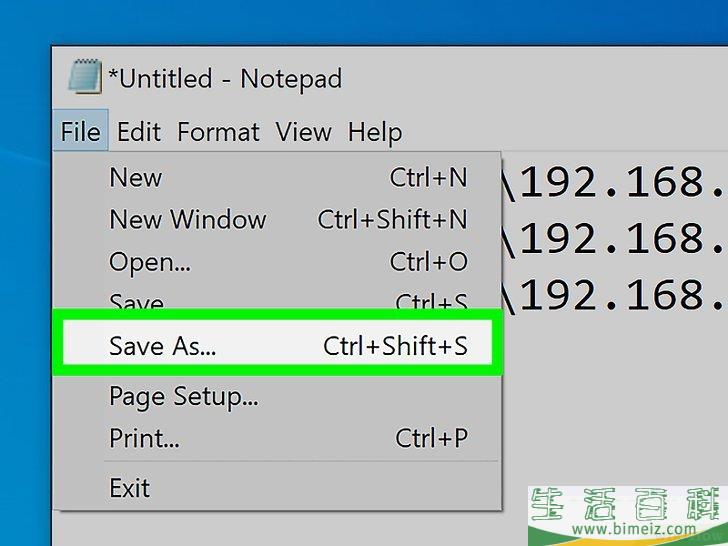Click the Notepad icon in the title bar
Viewport: 728px width, 546px height.
85,77
